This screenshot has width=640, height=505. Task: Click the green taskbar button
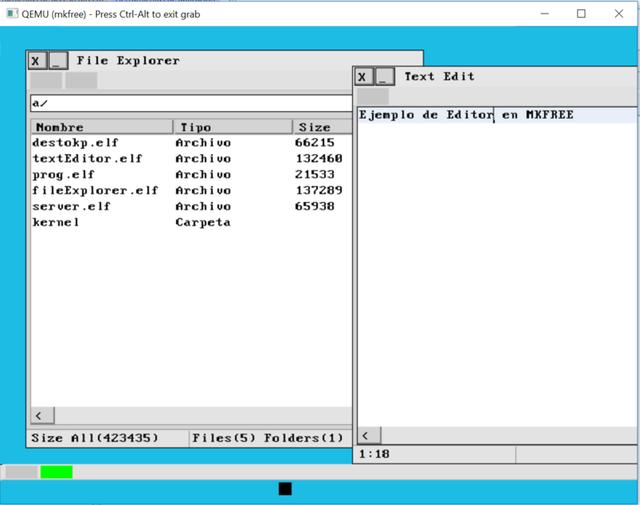coord(56,472)
